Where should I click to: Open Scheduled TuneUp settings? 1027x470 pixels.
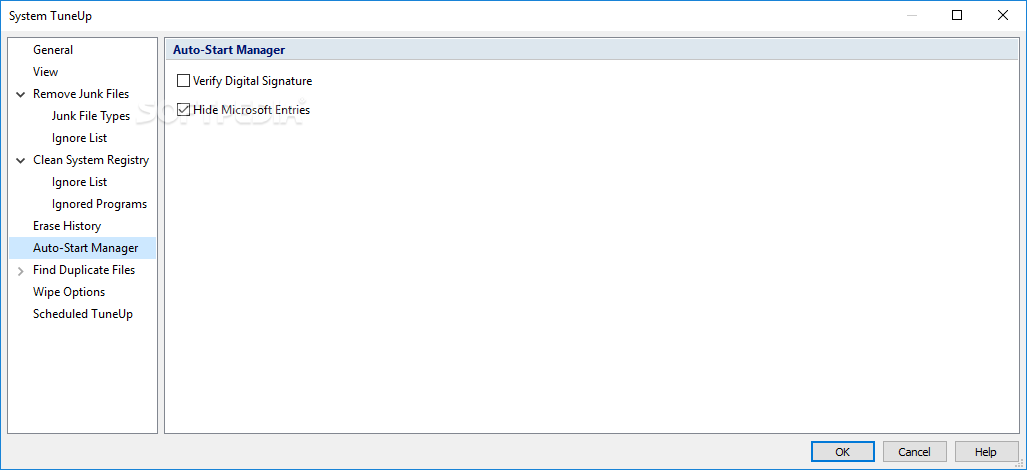point(83,314)
